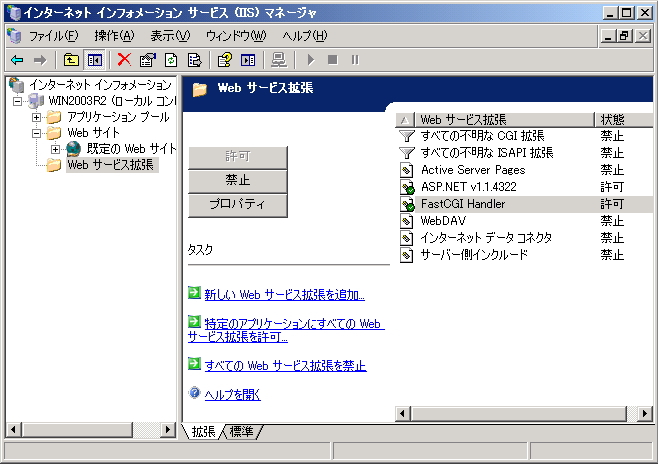Toggle the action pane toolbar icon
This screenshot has height=464, width=658.
pos(248,60)
